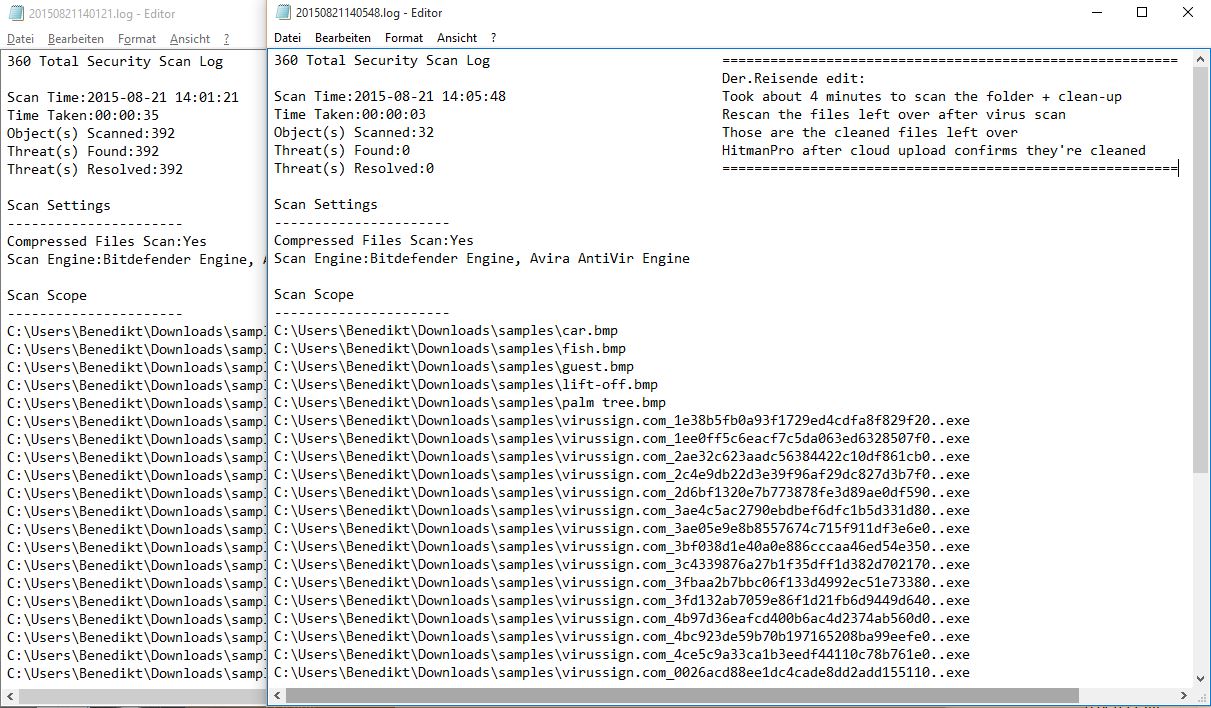The width and height of the screenshot is (1211, 708).
Task: Open Datei menu in the 20150821140548.log editor
Action: coord(287,38)
